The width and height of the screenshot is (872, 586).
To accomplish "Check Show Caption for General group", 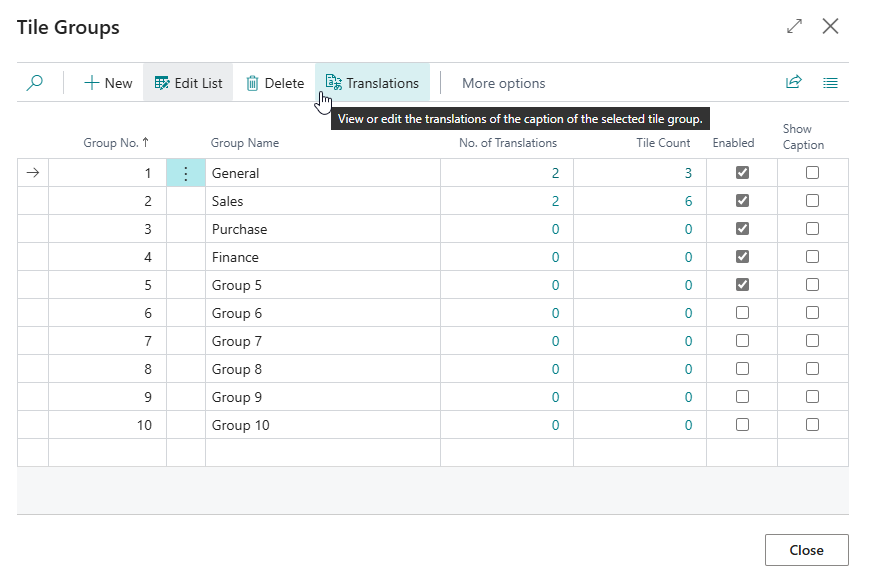I will [812, 173].
